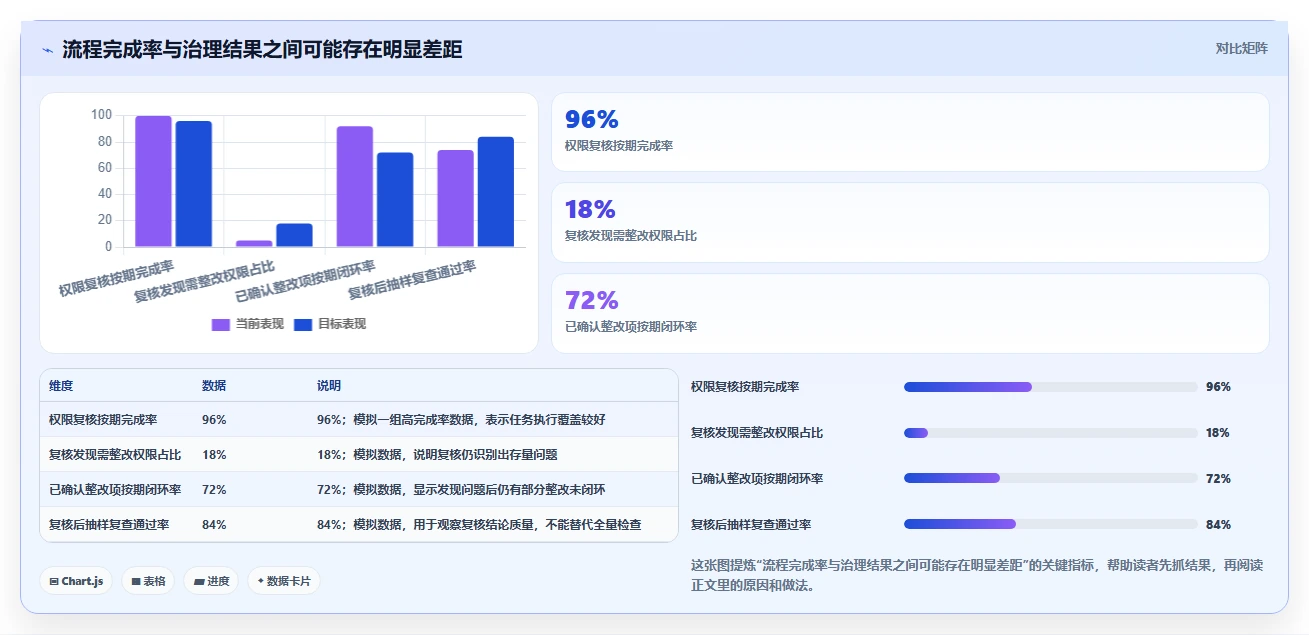The height and width of the screenshot is (635, 1309).
Task: Click the 数据卡片 tag pill
Action: [x=283, y=581]
